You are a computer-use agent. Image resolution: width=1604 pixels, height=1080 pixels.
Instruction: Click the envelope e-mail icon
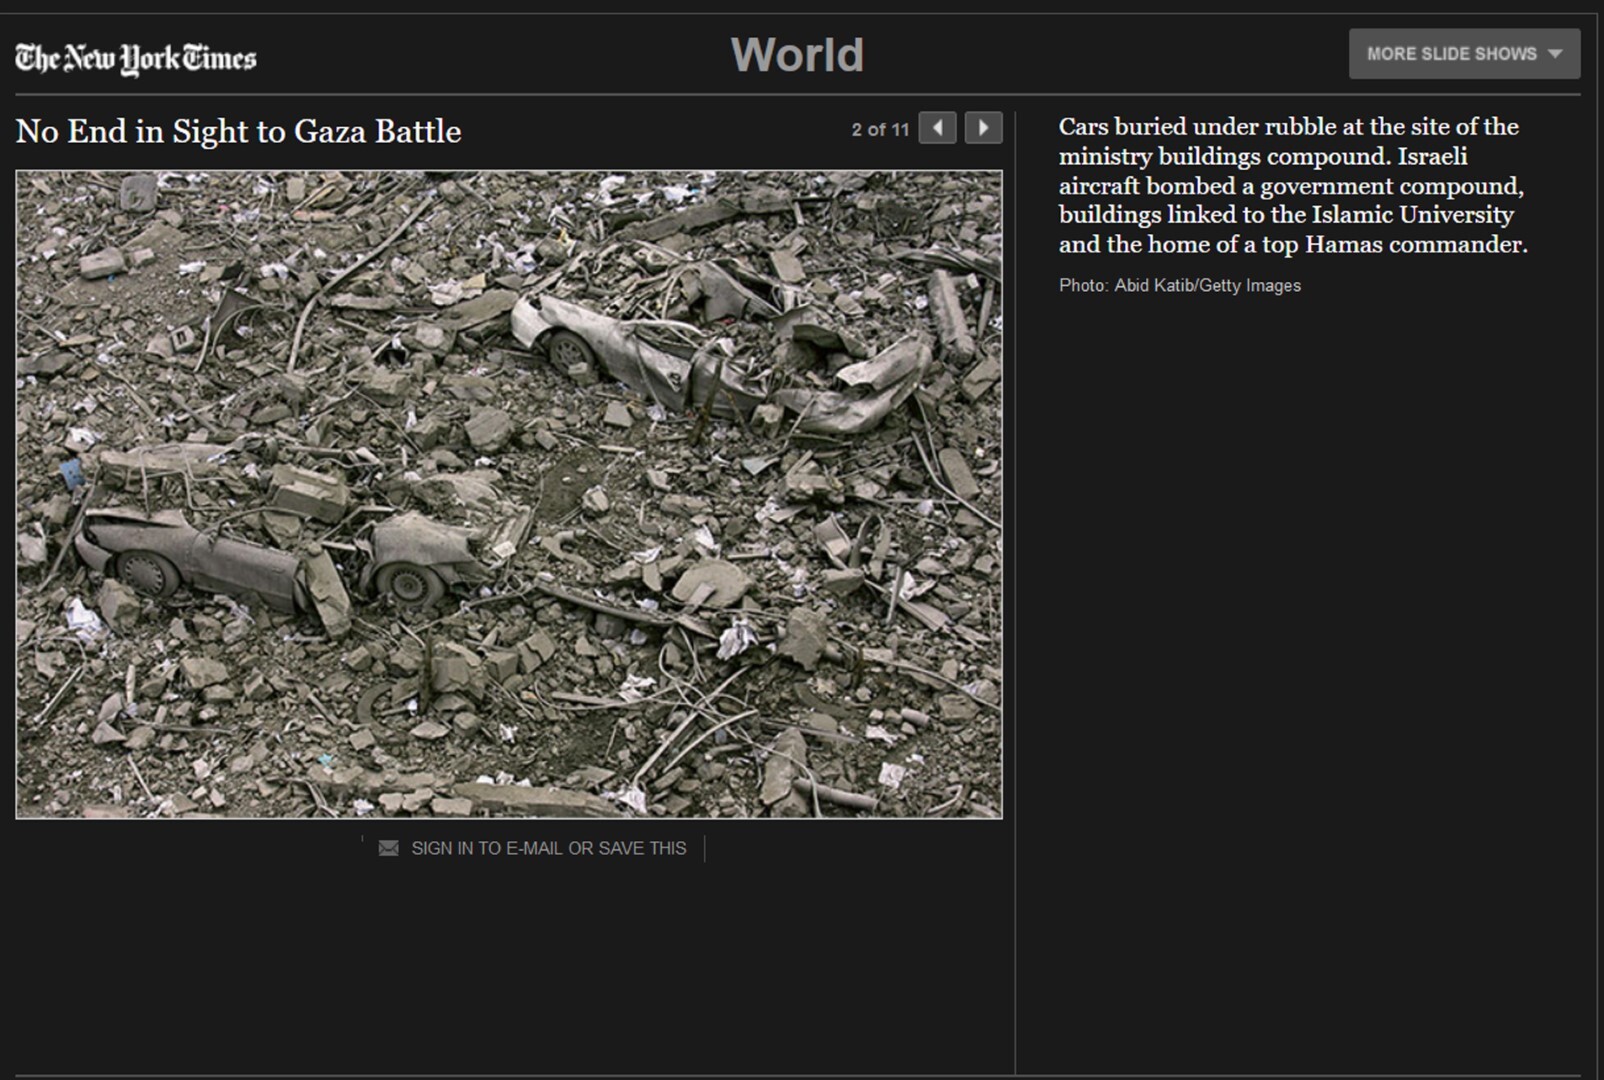pyautogui.click(x=389, y=848)
